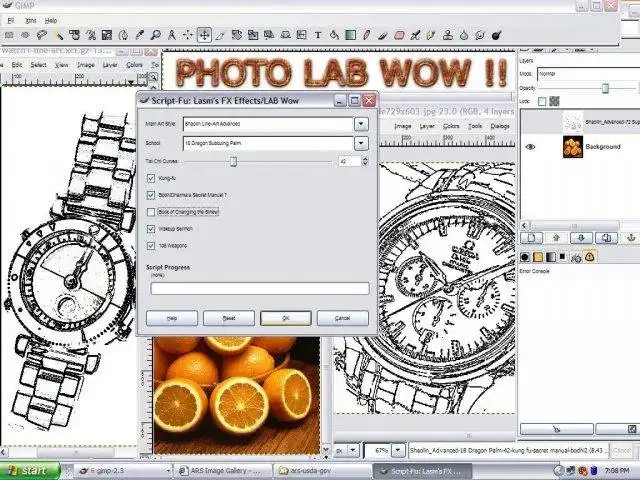Lower the layer with down arrow button
This screenshot has width=640, height=480.
coord(581,238)
